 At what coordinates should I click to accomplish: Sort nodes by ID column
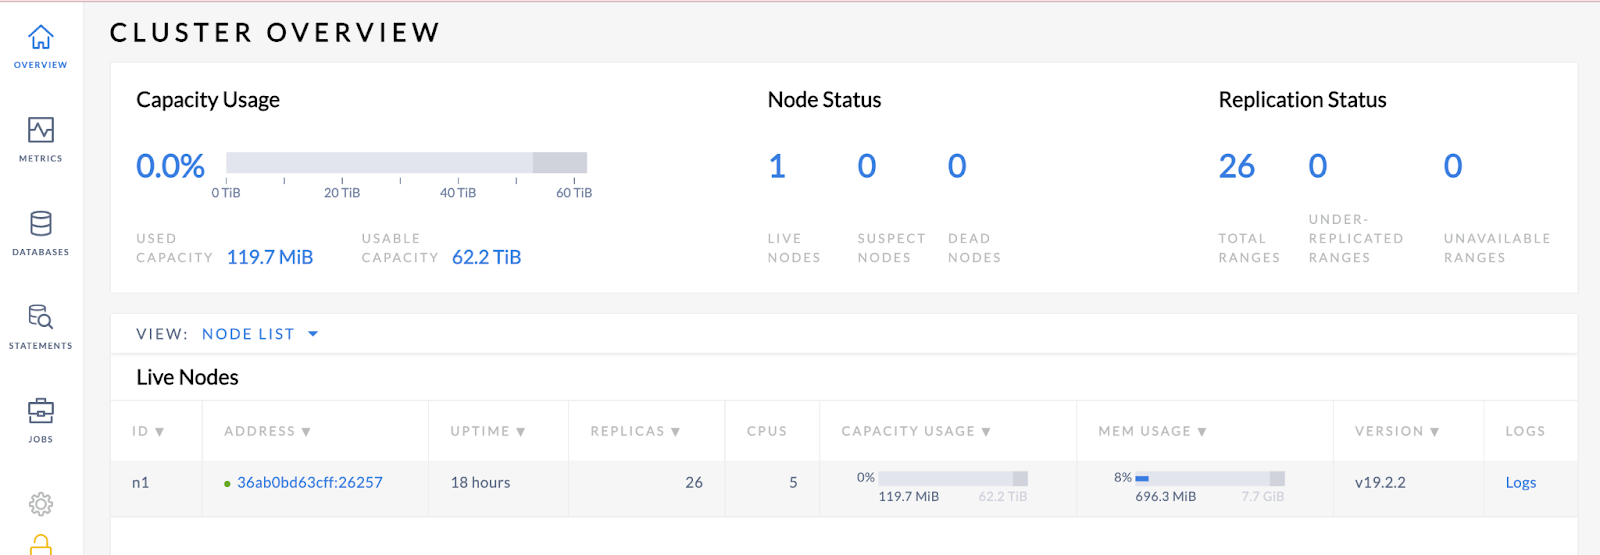click(x=147, y=431)
